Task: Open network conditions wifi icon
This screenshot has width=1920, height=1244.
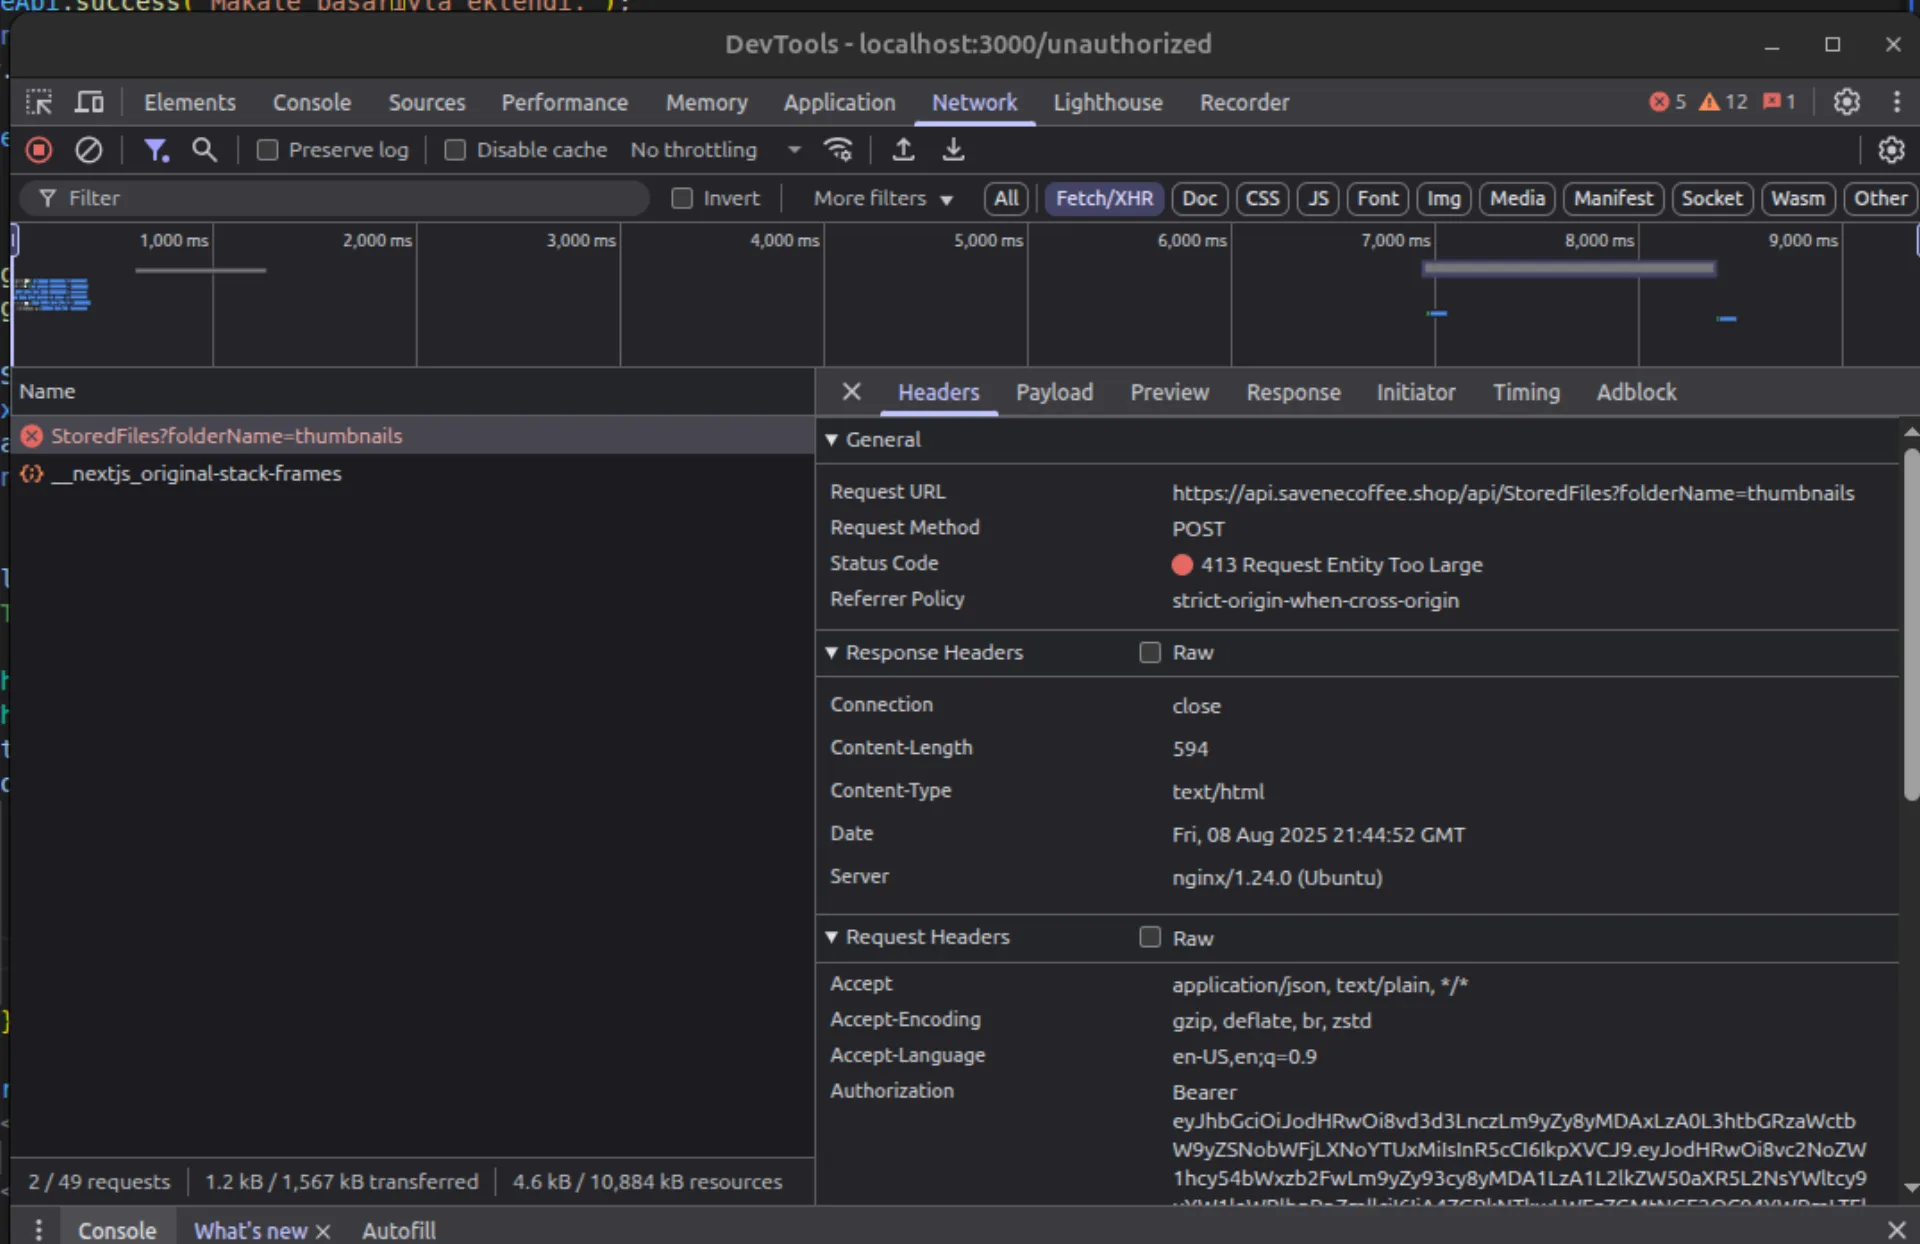Action: (838, 150)
